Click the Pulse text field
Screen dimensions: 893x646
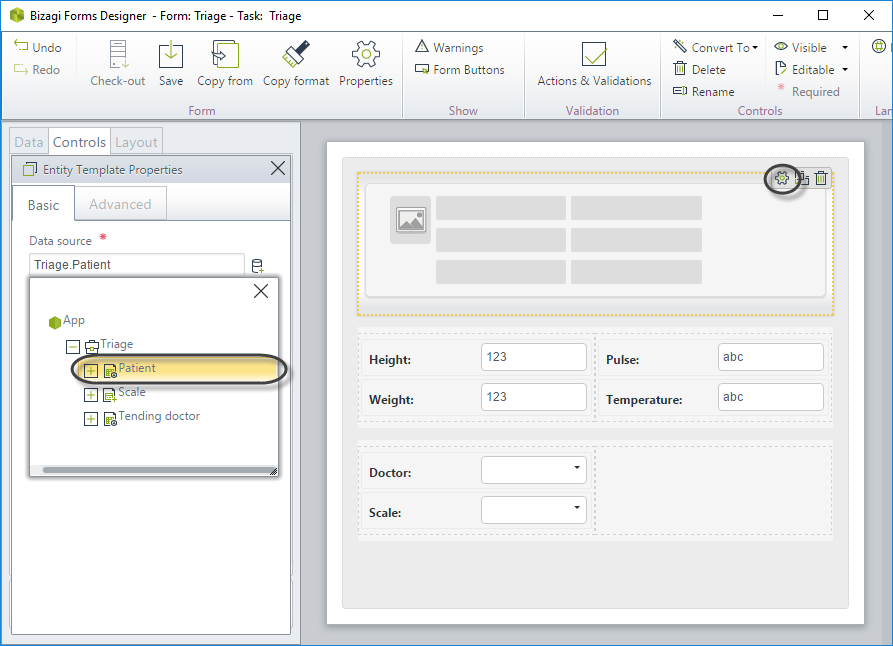(x=771, y=357)
